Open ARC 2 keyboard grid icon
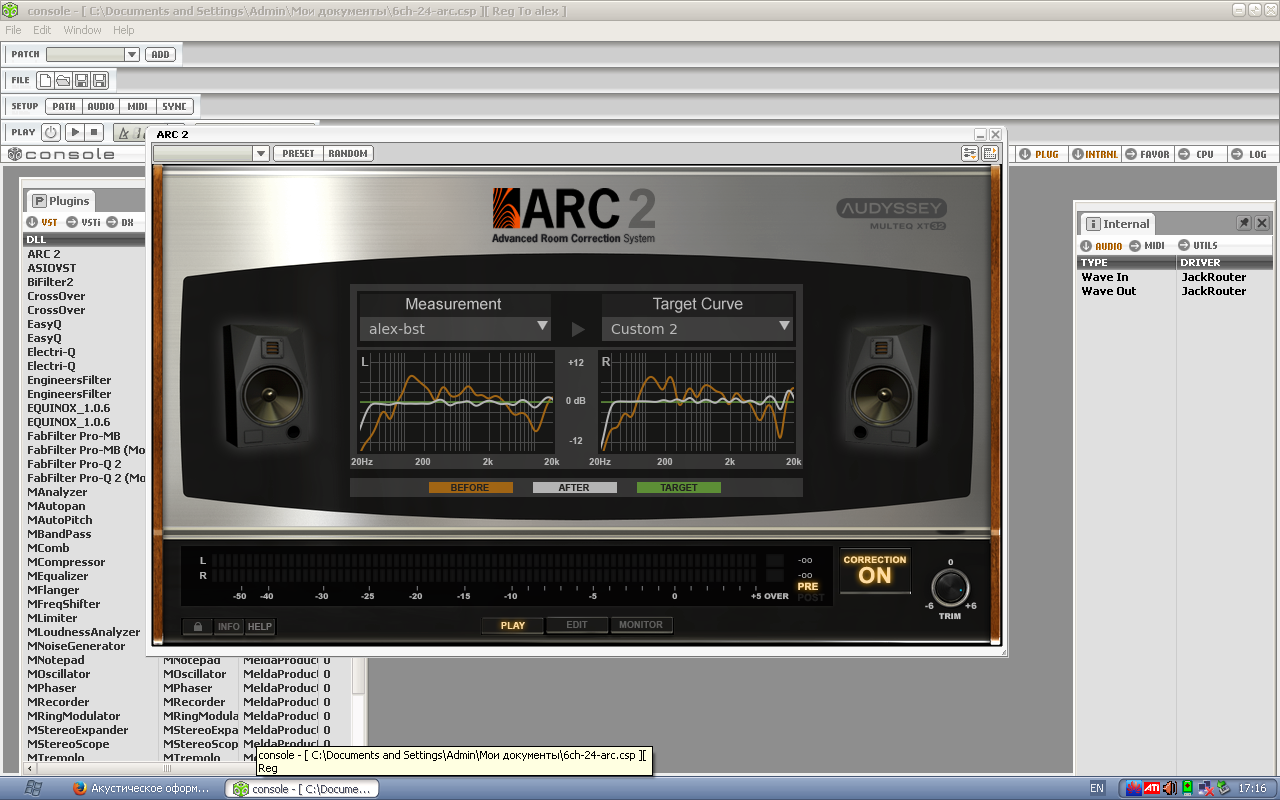The width and height of the screenshot is (1280, 800). (990, 153)
